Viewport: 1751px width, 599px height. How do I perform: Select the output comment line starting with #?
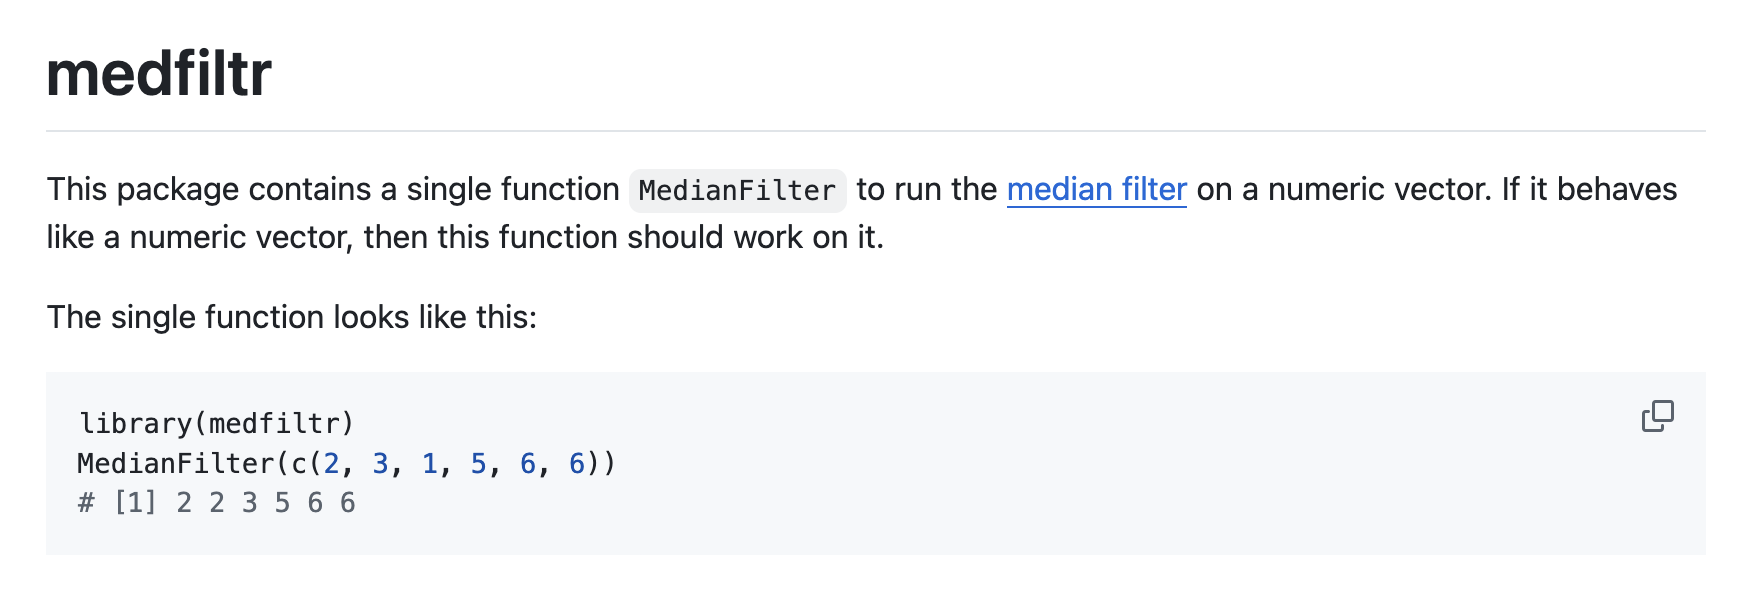[216, 502]
